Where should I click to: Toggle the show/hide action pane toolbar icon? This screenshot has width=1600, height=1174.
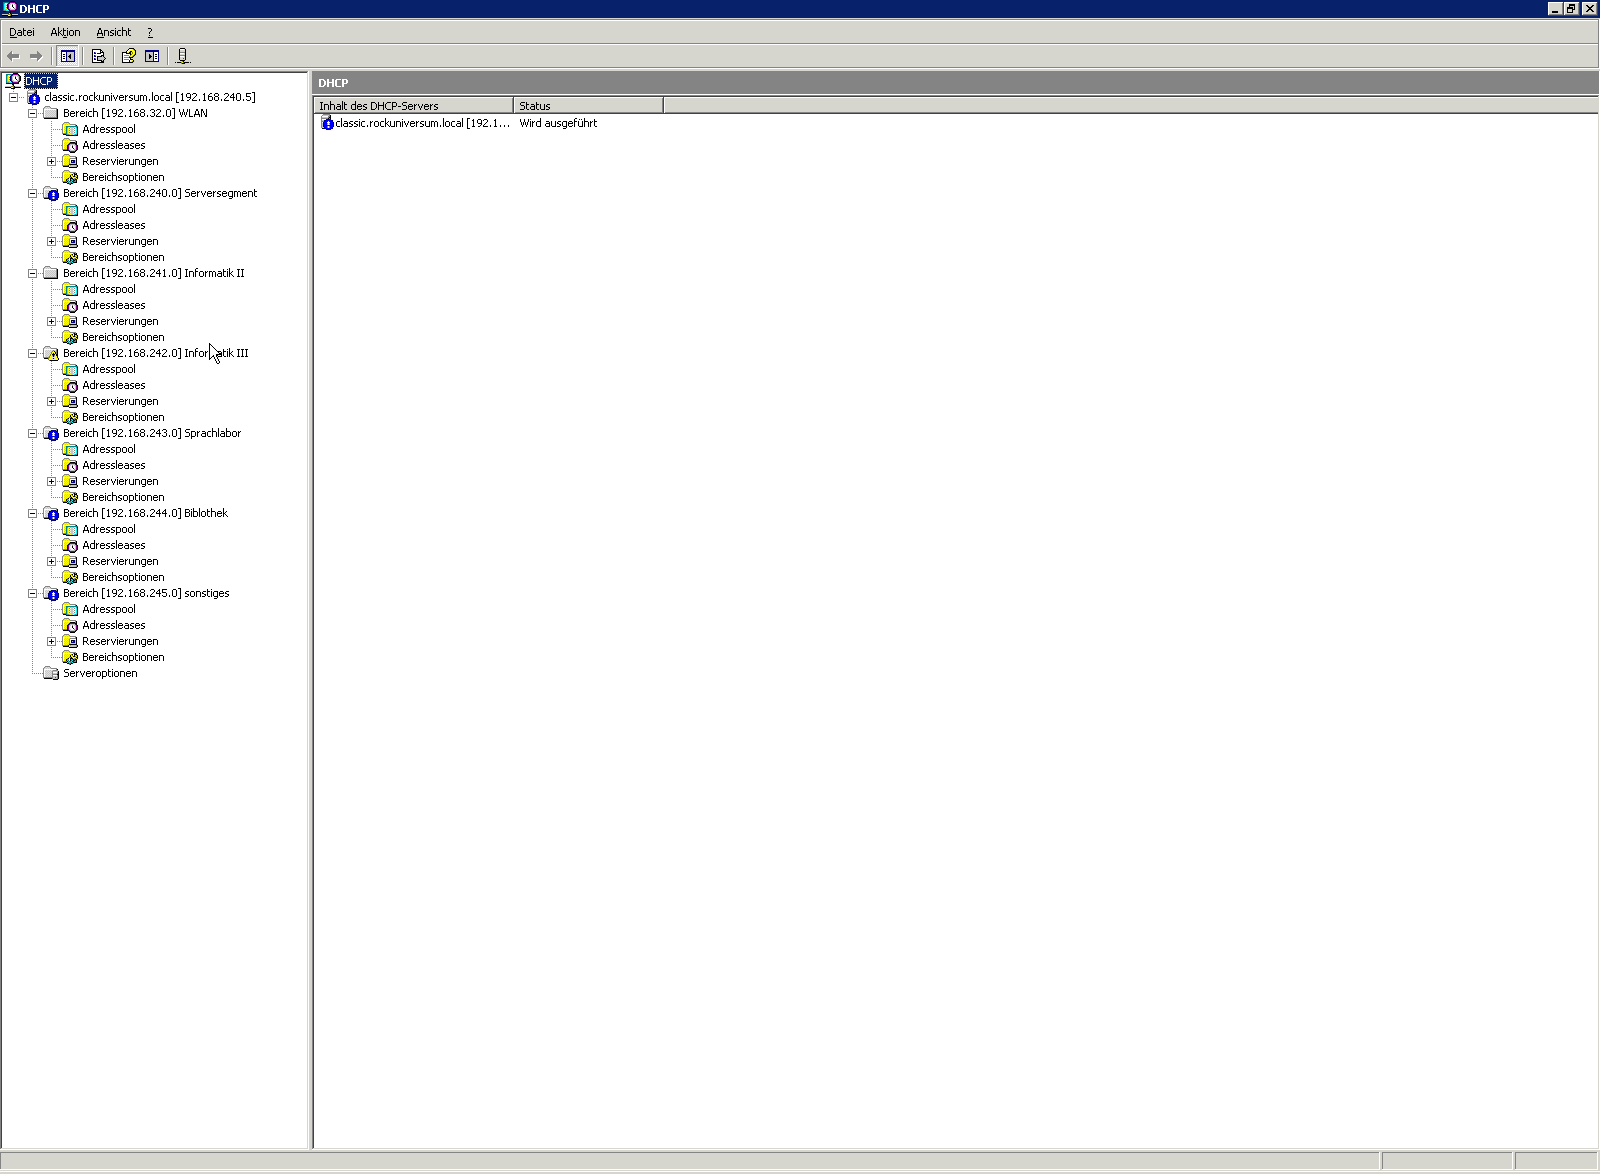[x=152, y=56]
